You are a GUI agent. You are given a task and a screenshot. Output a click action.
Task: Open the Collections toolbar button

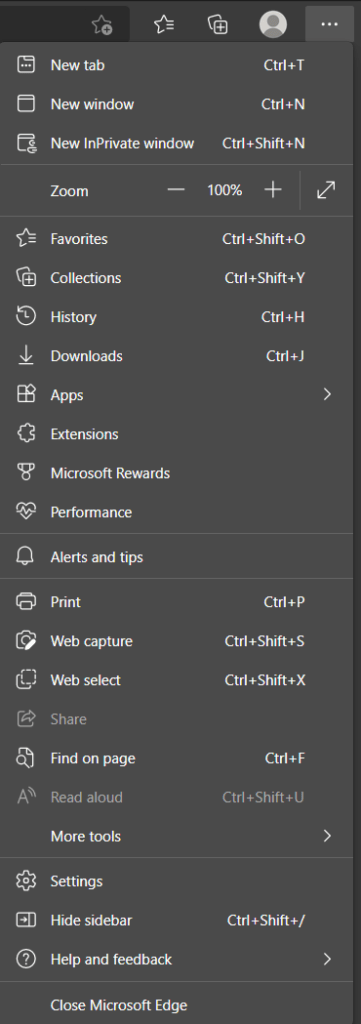pyautogui.click(x=218, y=25)
